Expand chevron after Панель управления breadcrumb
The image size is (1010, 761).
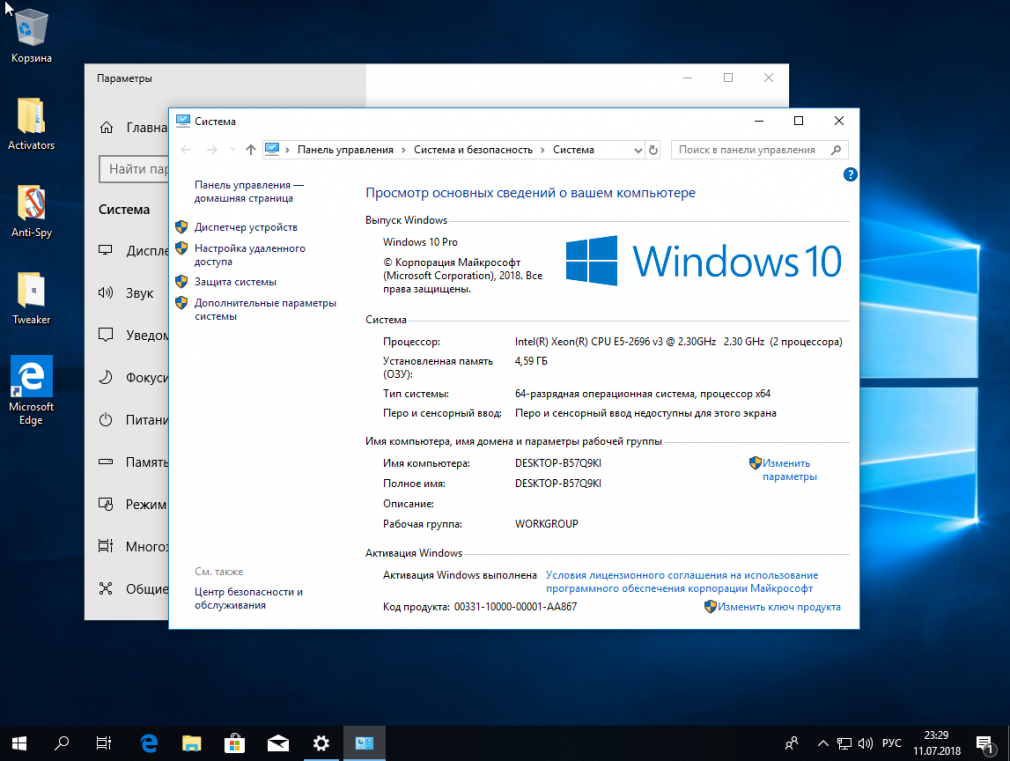403,150
